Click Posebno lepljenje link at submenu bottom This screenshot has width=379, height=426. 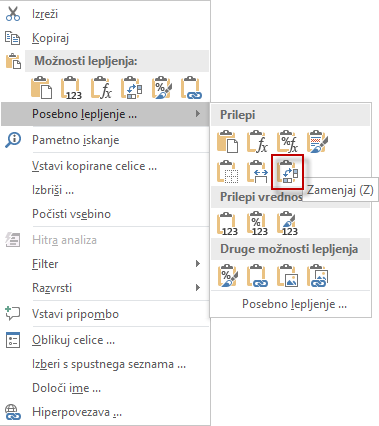click(294, 304)
